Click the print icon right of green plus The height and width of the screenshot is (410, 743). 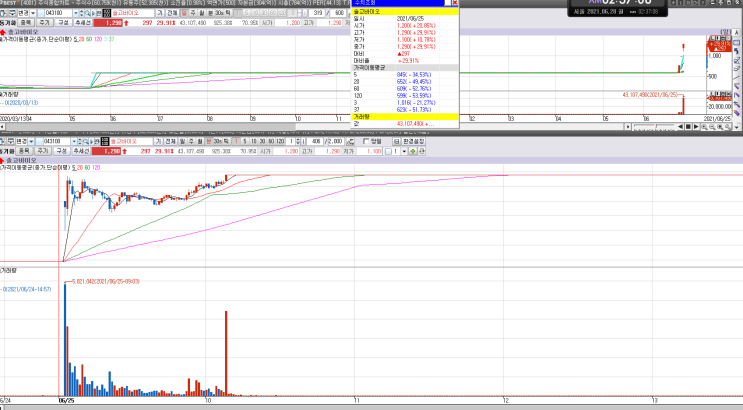click(422, 151)
